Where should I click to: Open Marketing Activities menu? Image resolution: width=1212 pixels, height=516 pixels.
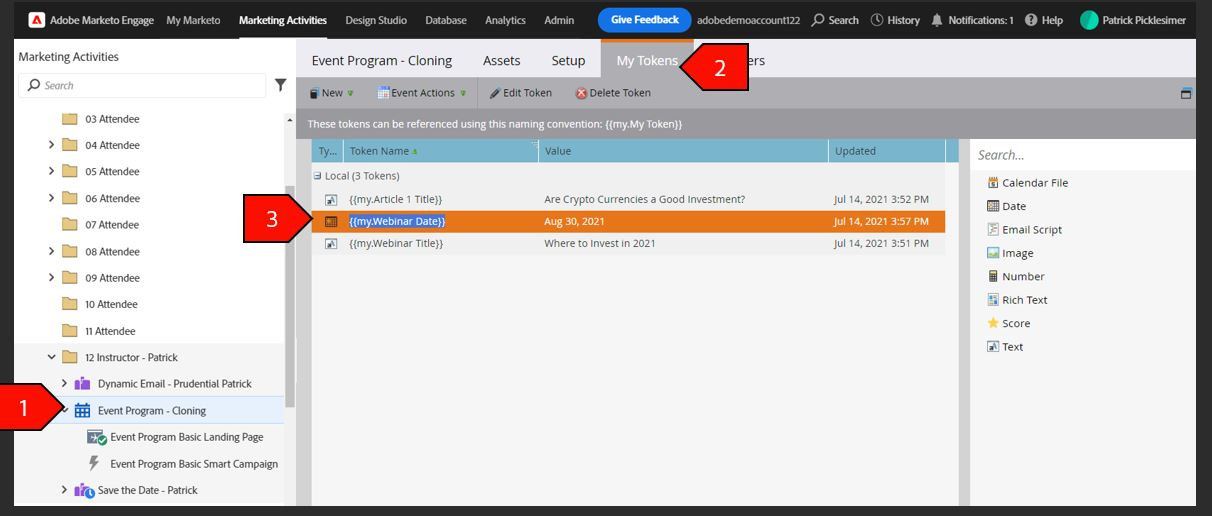tap(283, 20)
